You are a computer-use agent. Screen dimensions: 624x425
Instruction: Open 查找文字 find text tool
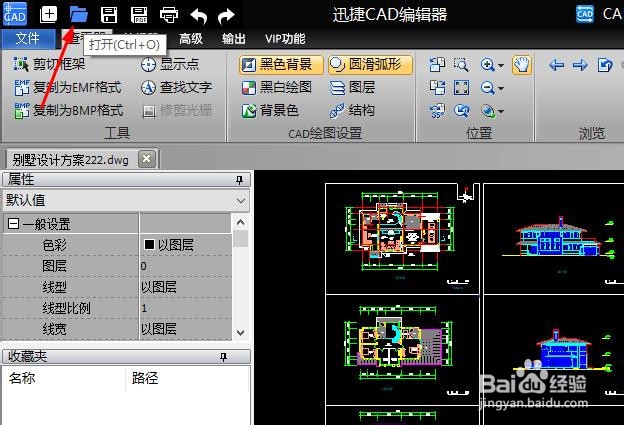176,87
